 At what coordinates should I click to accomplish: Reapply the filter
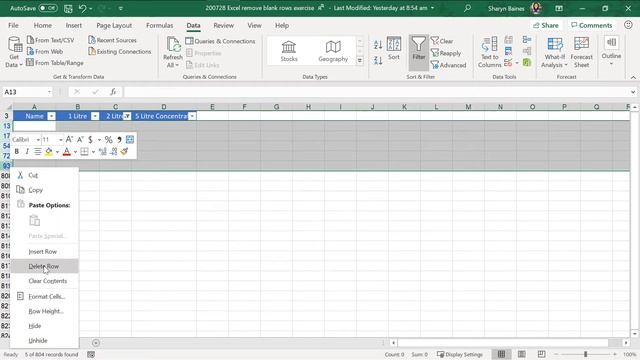tap(446, 53)
